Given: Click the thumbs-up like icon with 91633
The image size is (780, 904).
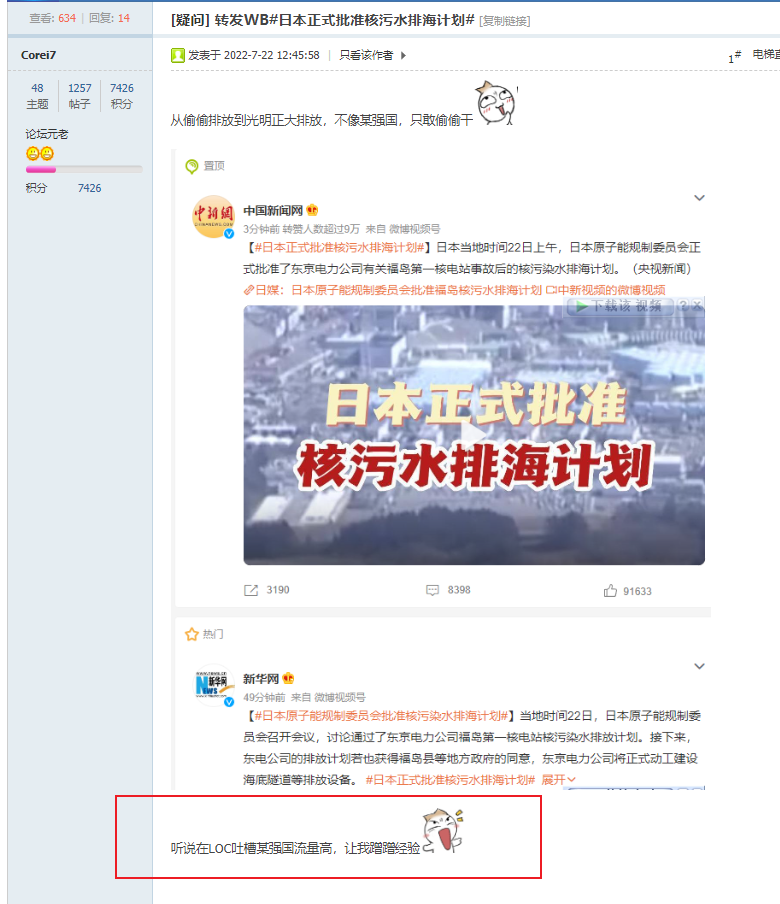Looking at the screenshot, I should 611,590.
